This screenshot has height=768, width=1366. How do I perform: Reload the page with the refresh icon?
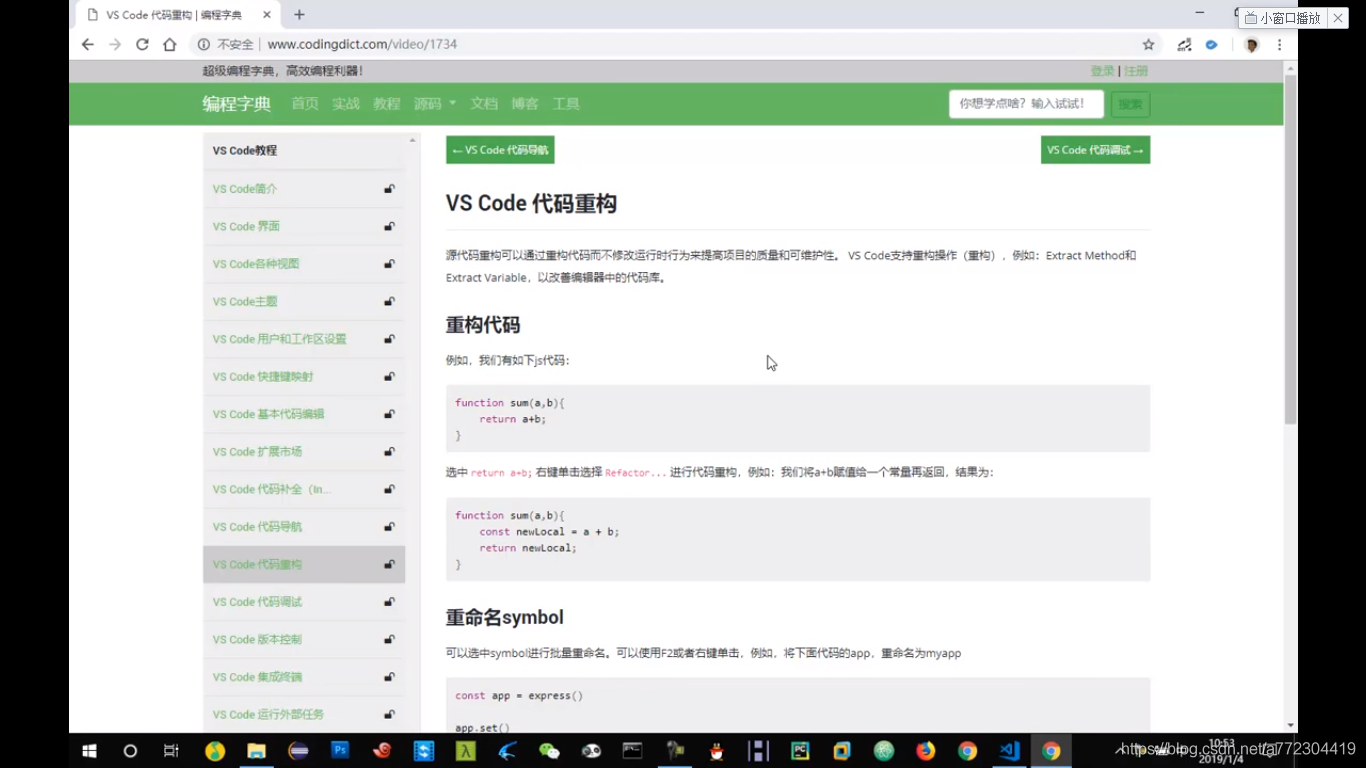142,45
